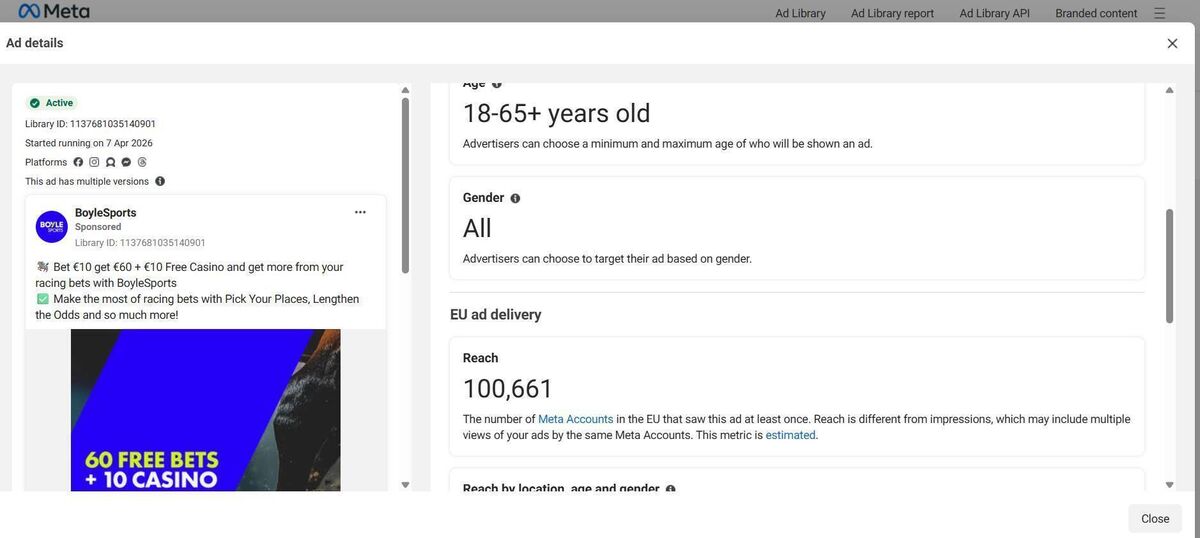Open the Meta Accounts link
Screen dimensions: 1200x538
576,419
